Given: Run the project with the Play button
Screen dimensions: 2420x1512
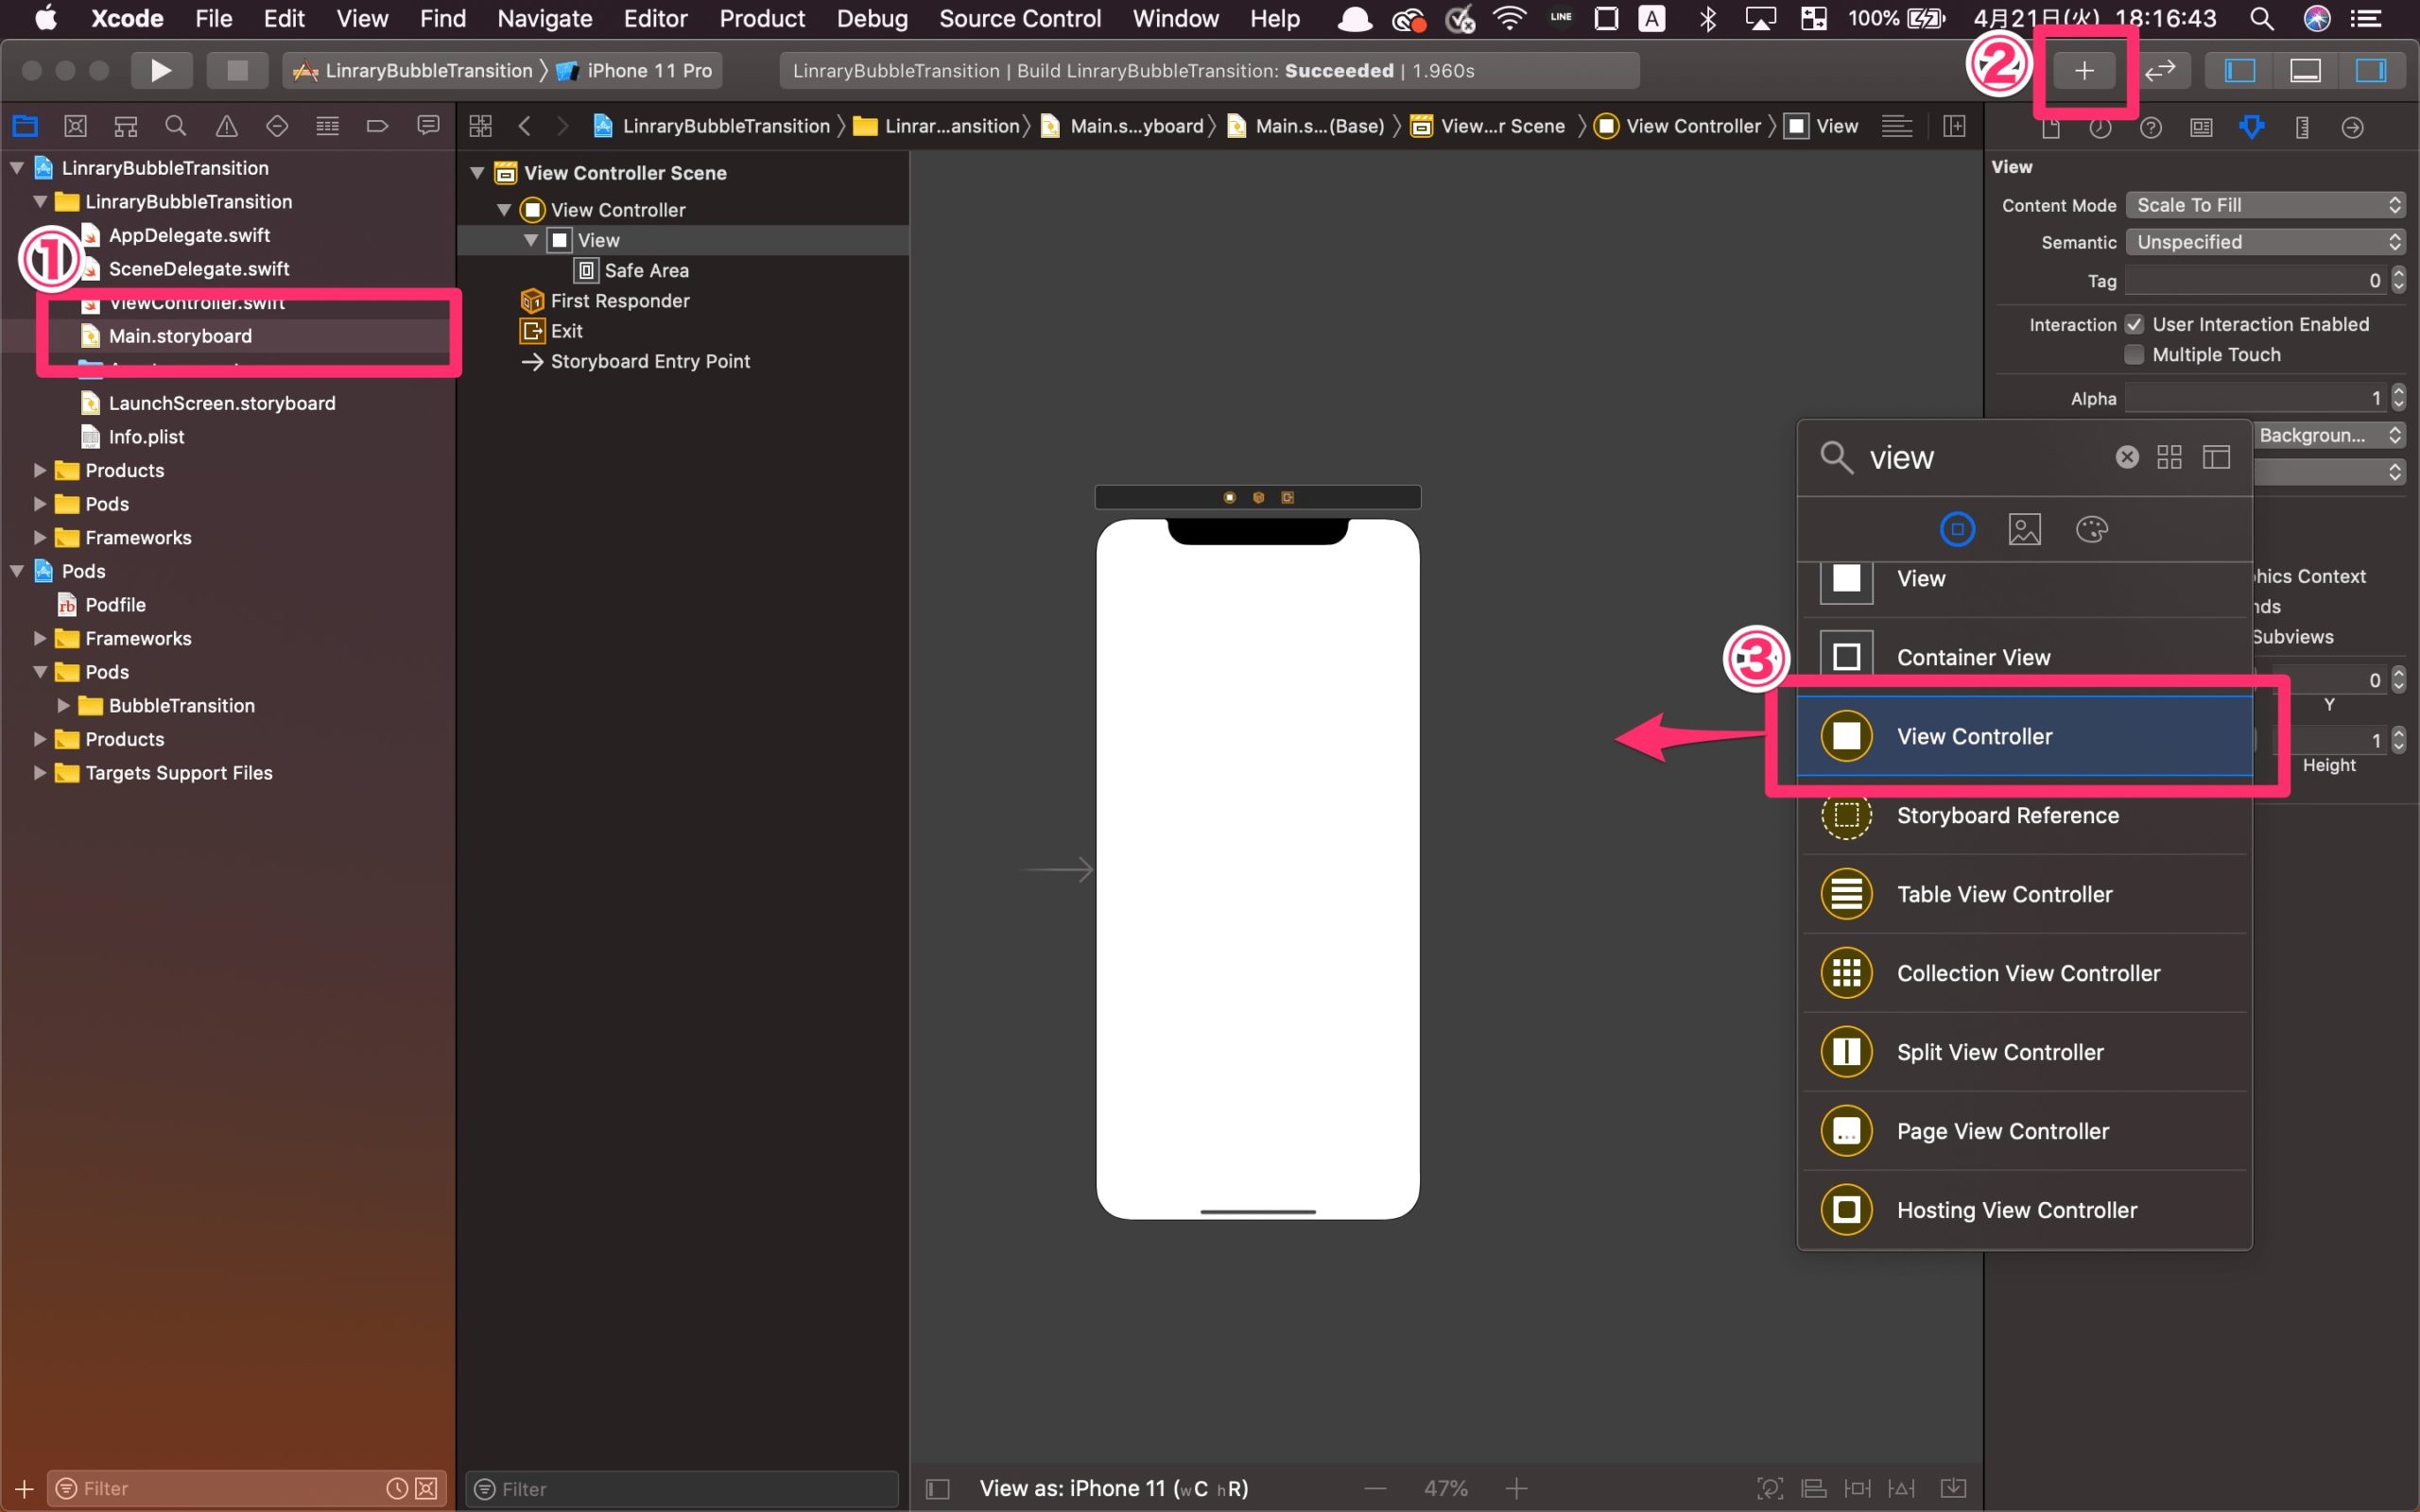Looking at the screenshot, I should 160,70.
